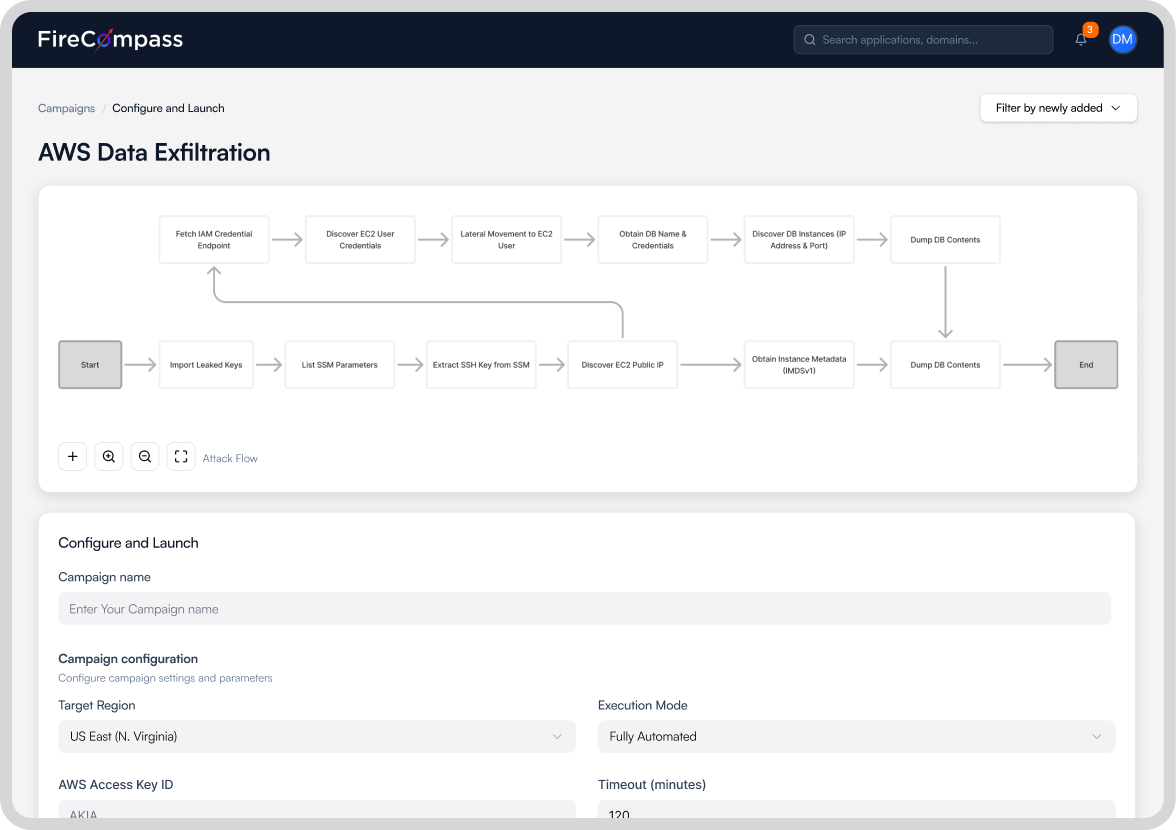This screenshot has width=1176, height=830.
Task: Go to Campaigns breadcrumb
Action: coord(66,108)
